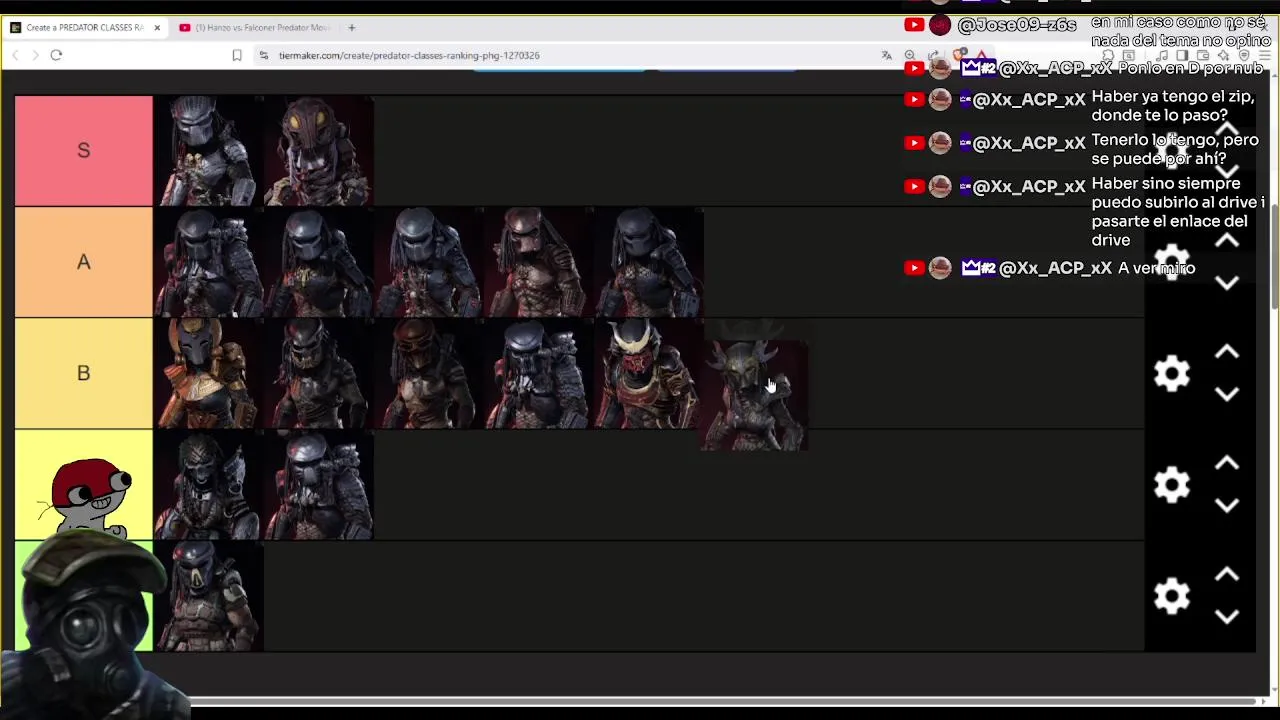
Task: Switch to the Hanzo vs. Falconer YouTube tab
Action: [258, 28]
